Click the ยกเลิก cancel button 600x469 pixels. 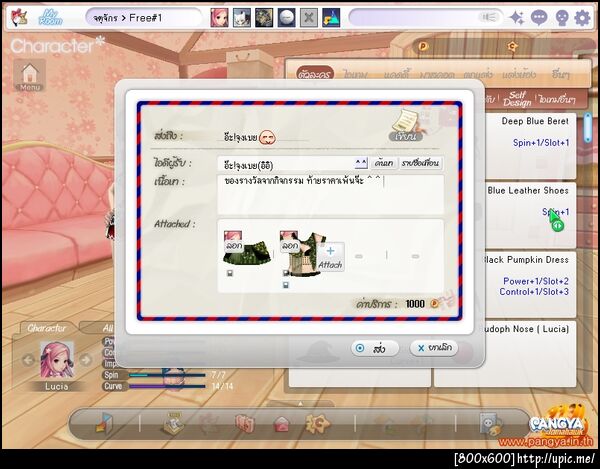[434, 348]
